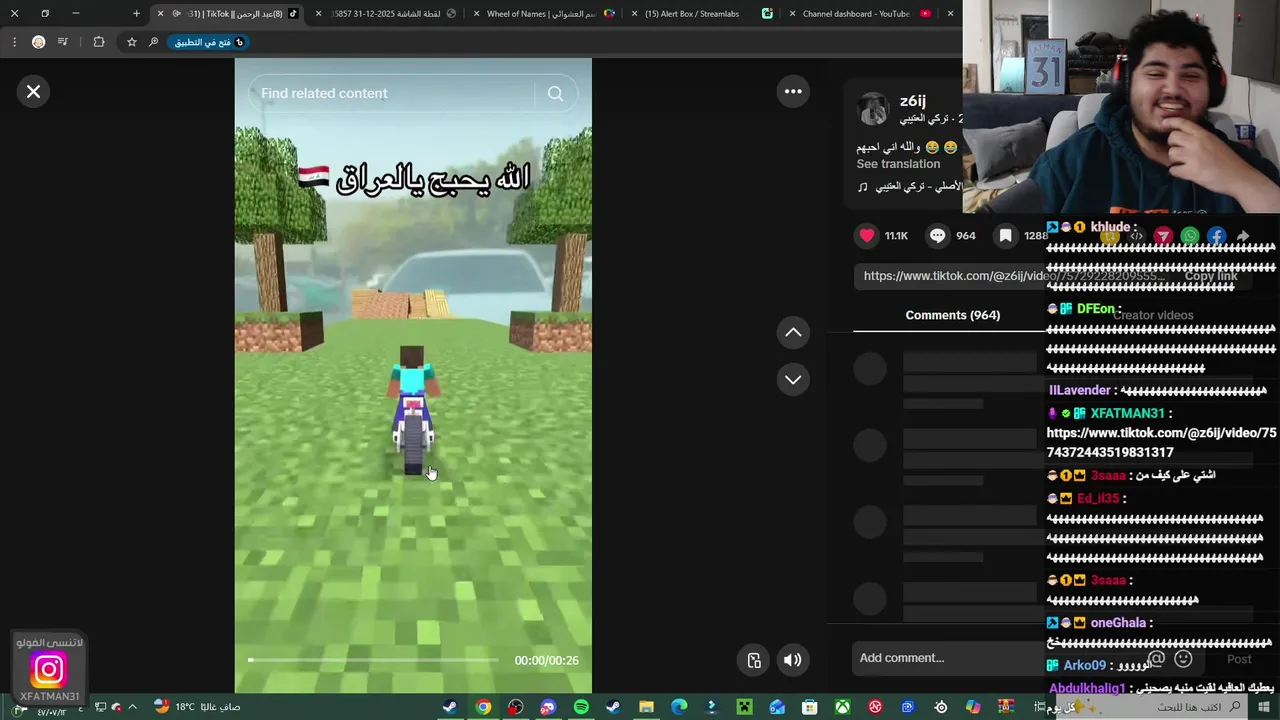
Task: Switch to the Comments (964) tab
Action: click(952, 315)
